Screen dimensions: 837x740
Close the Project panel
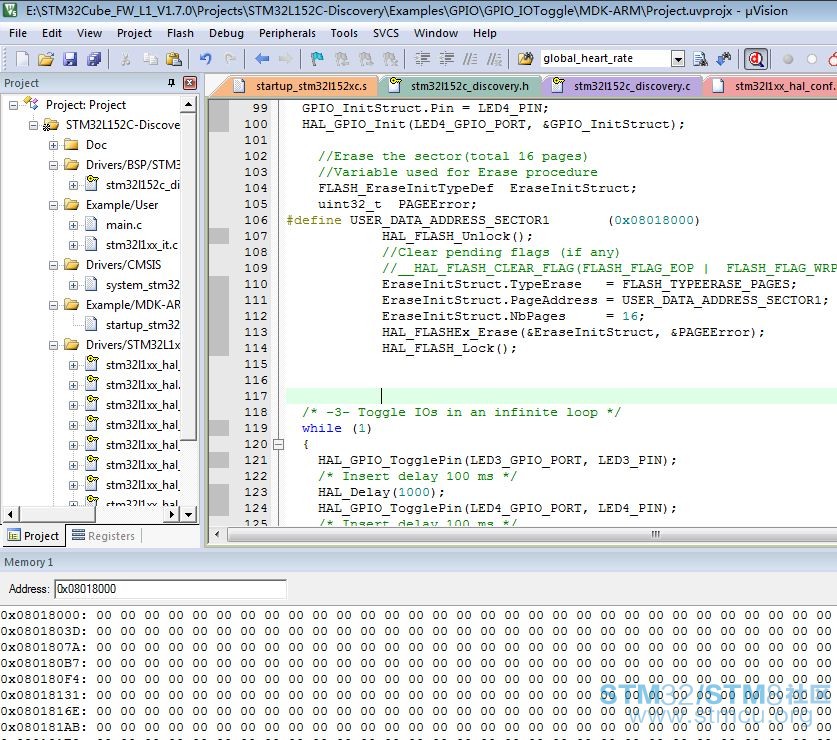pos(190,83)
